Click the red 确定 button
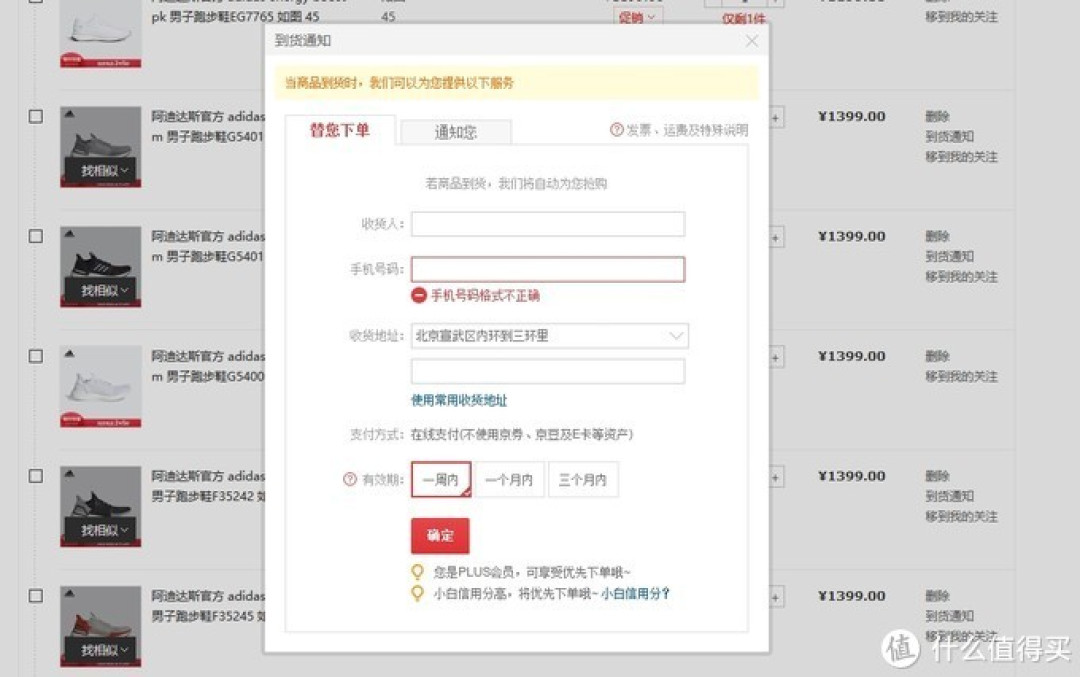 (440, 536)
